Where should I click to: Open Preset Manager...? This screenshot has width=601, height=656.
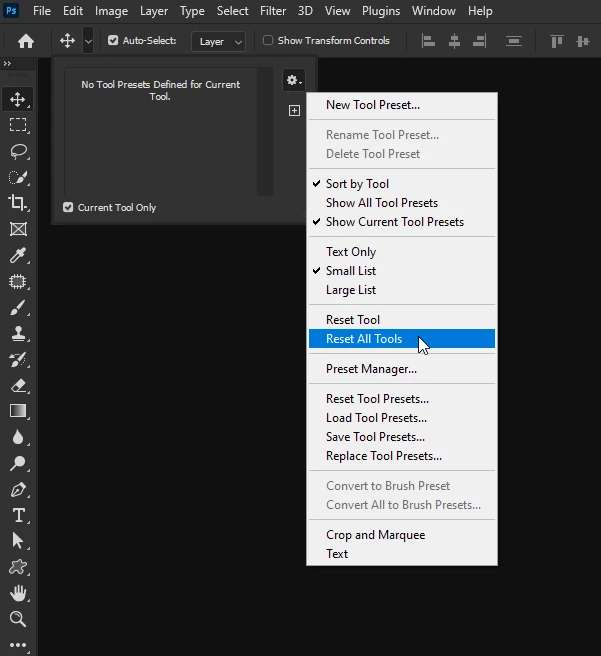click(x=402, y=369)
